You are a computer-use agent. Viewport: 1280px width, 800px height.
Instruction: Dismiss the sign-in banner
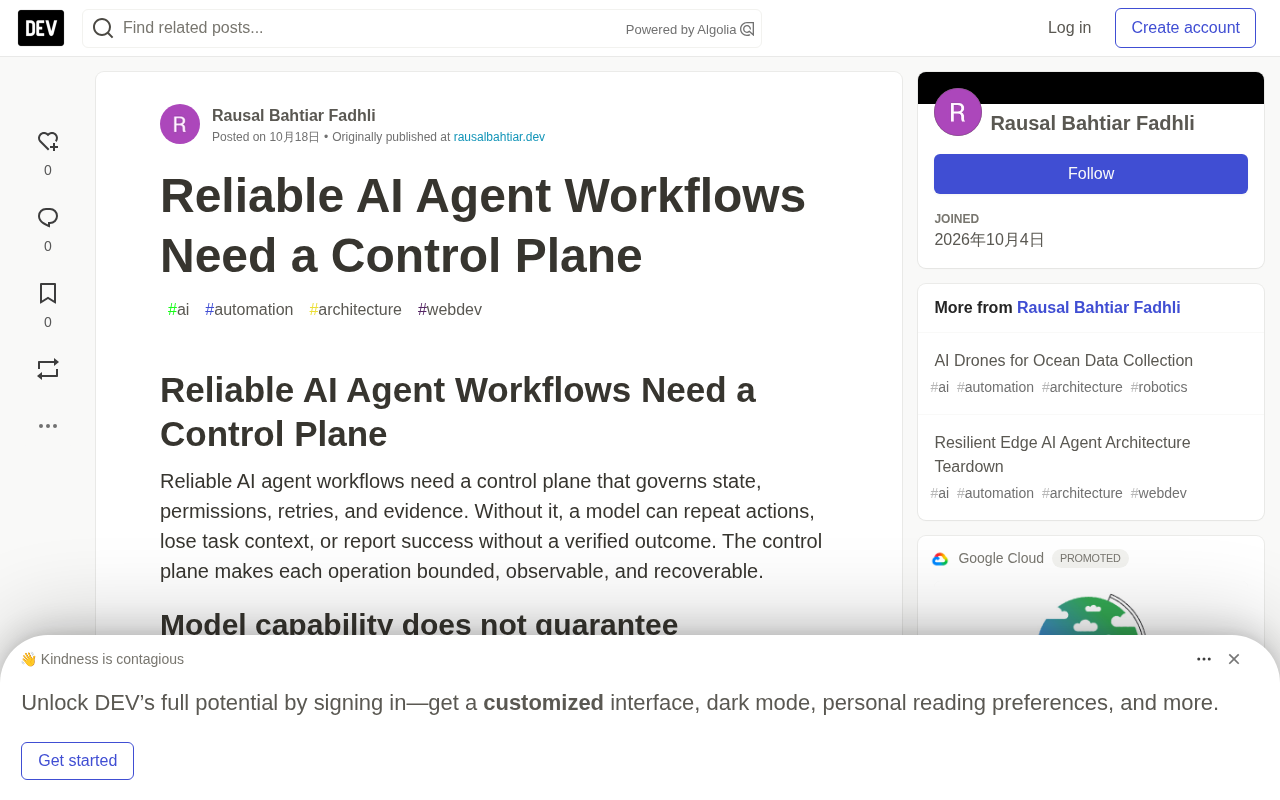click(1234, 659)
